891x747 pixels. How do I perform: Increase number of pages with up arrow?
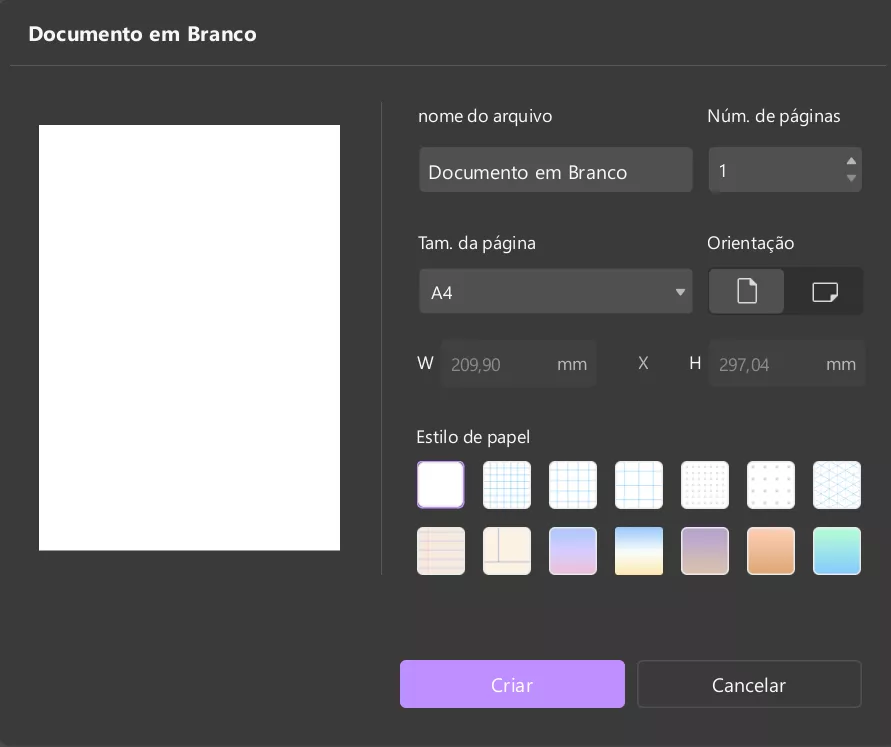point(851,161)
